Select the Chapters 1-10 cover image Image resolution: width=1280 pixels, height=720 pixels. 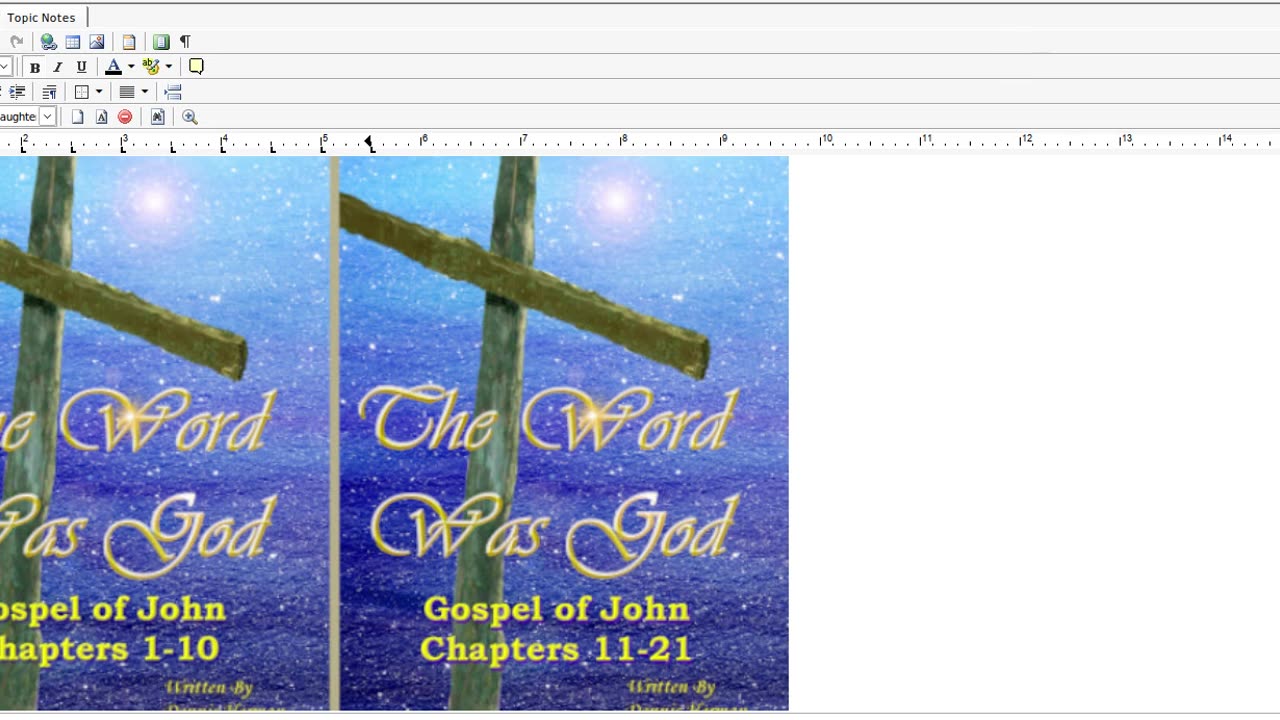(164, 433)
